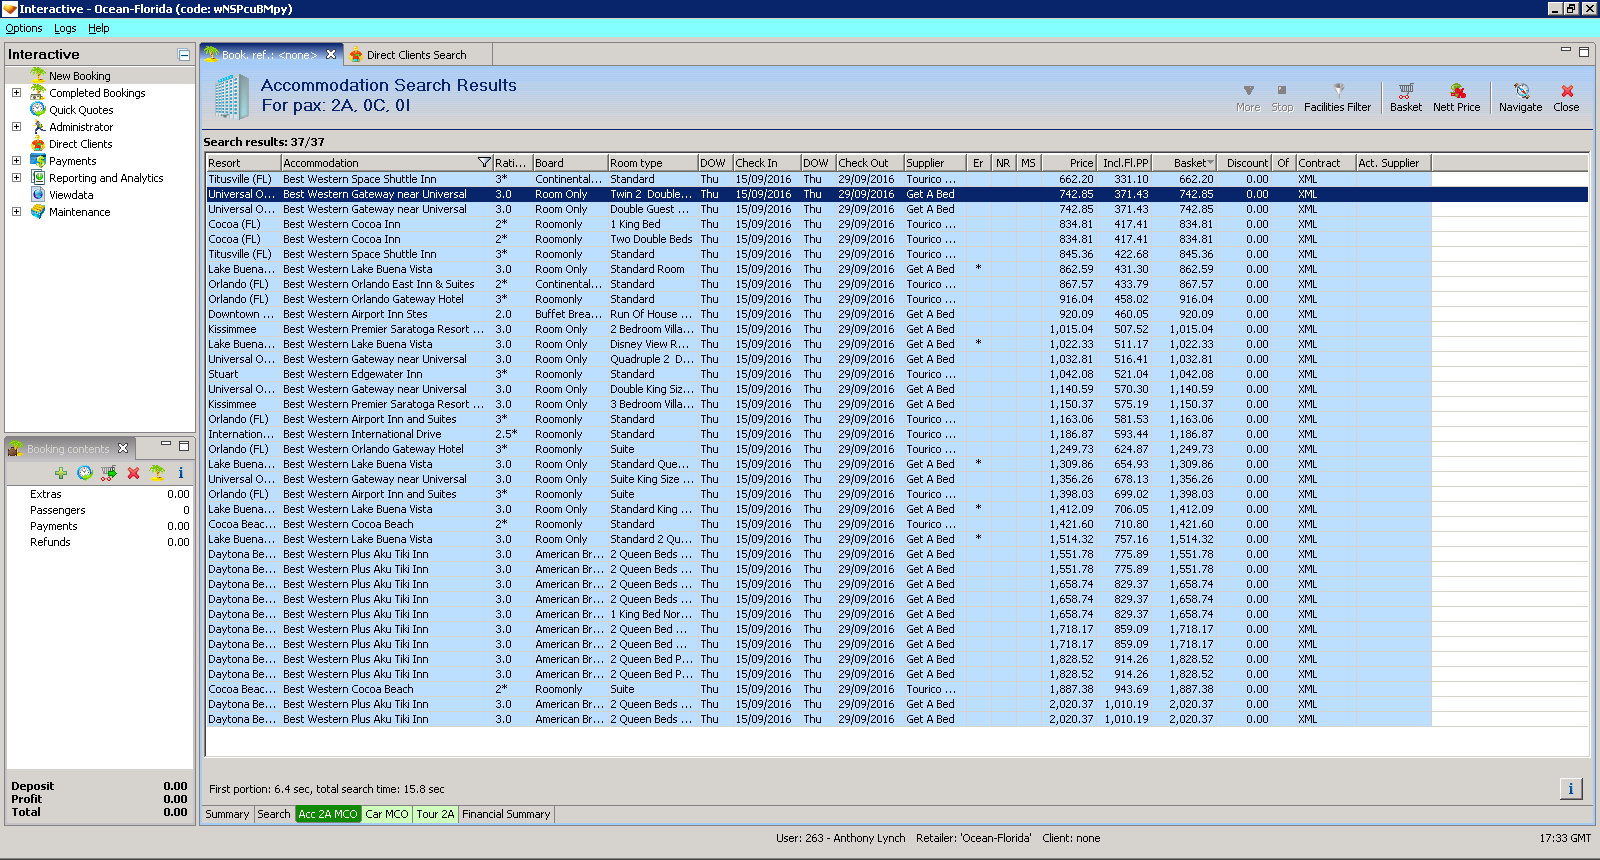
Task: Click the Navigate compass button
Action: (1520, 97)
